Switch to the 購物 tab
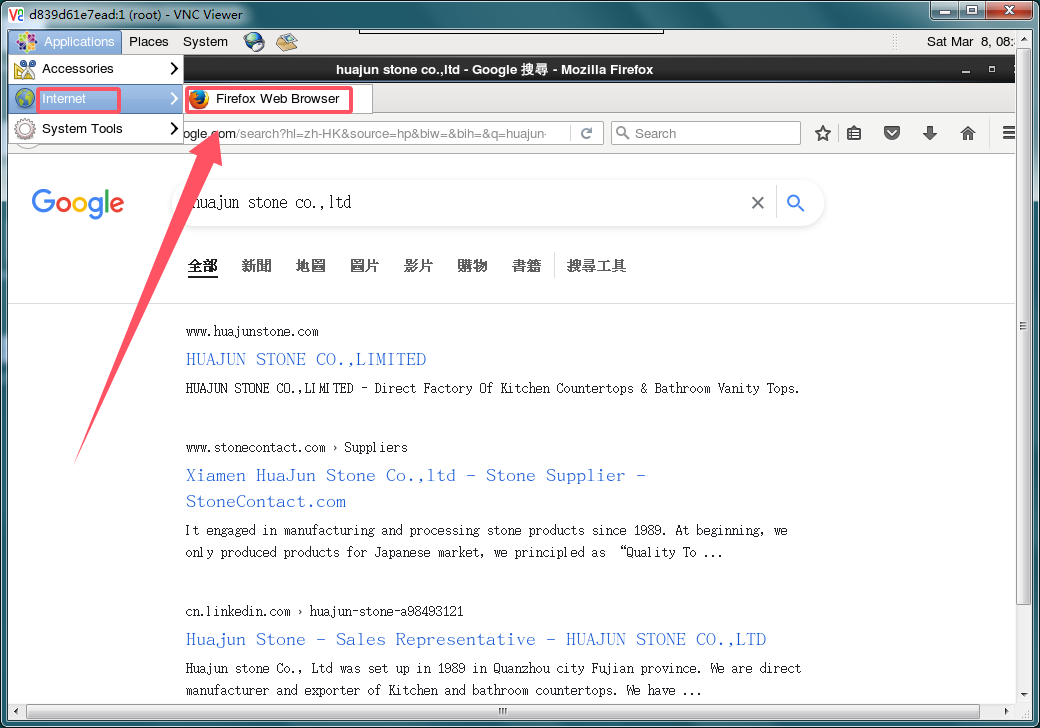Screen dimensions: 1040x728 pos(472,266)
